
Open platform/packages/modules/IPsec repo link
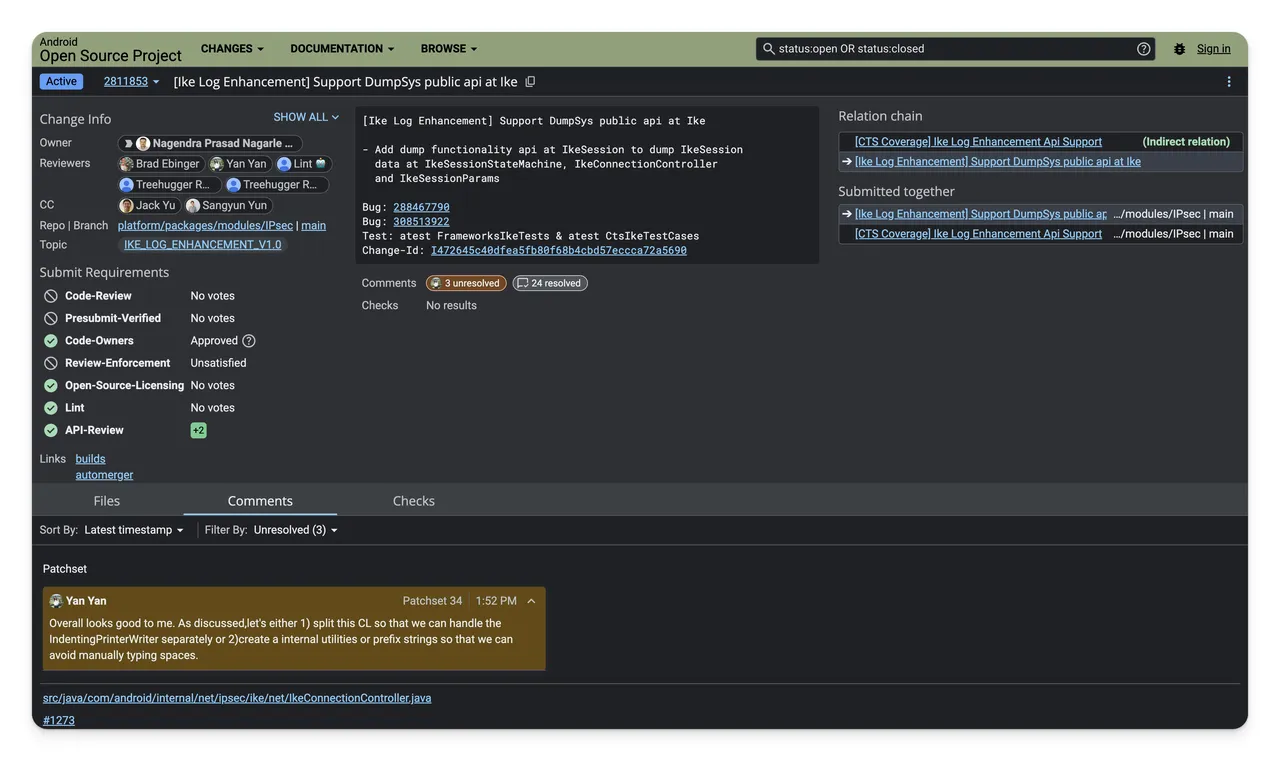pos(205,226)
